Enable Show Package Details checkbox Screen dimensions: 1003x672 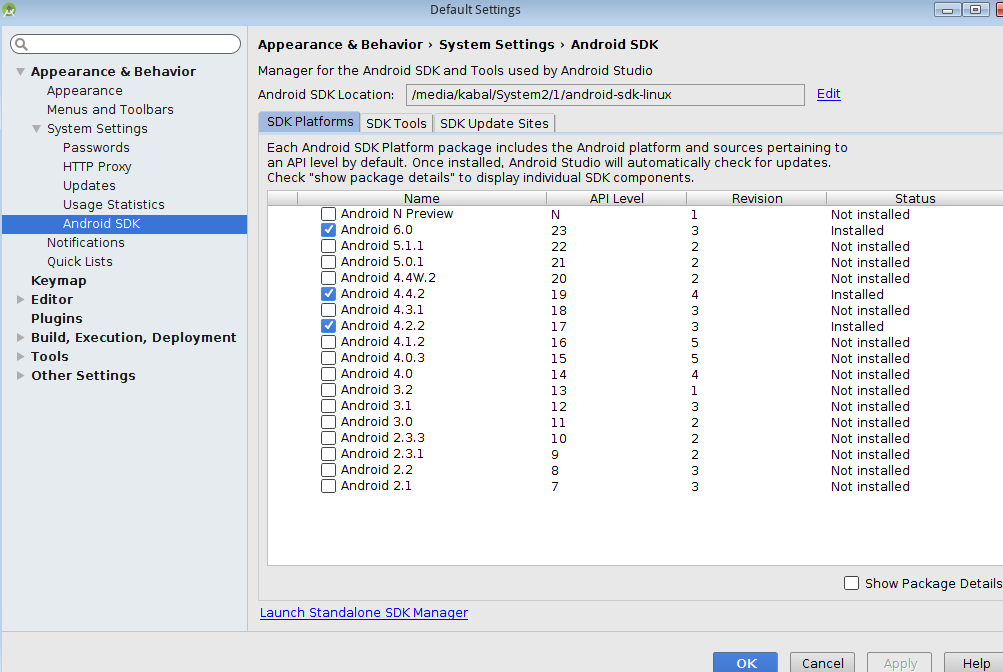(852, 583)
